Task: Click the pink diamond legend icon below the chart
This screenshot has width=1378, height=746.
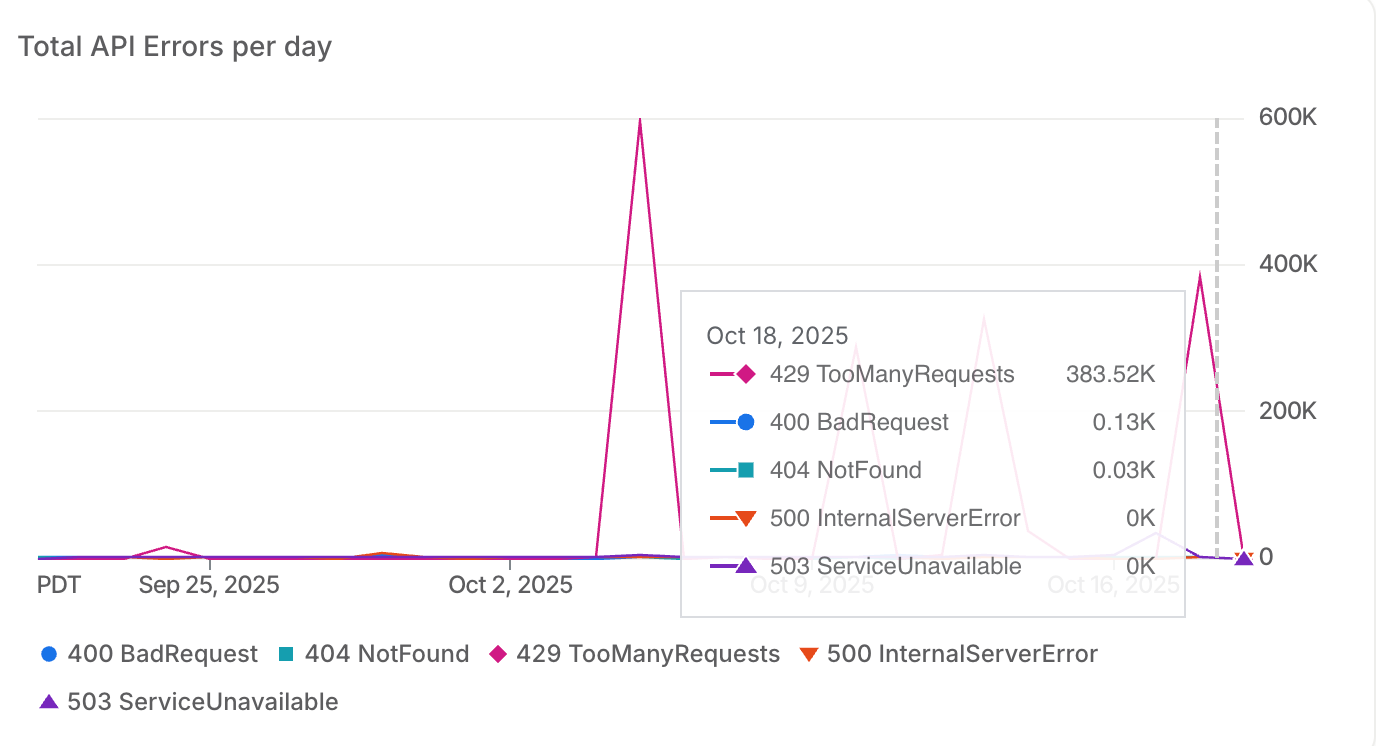Action: 497,654
